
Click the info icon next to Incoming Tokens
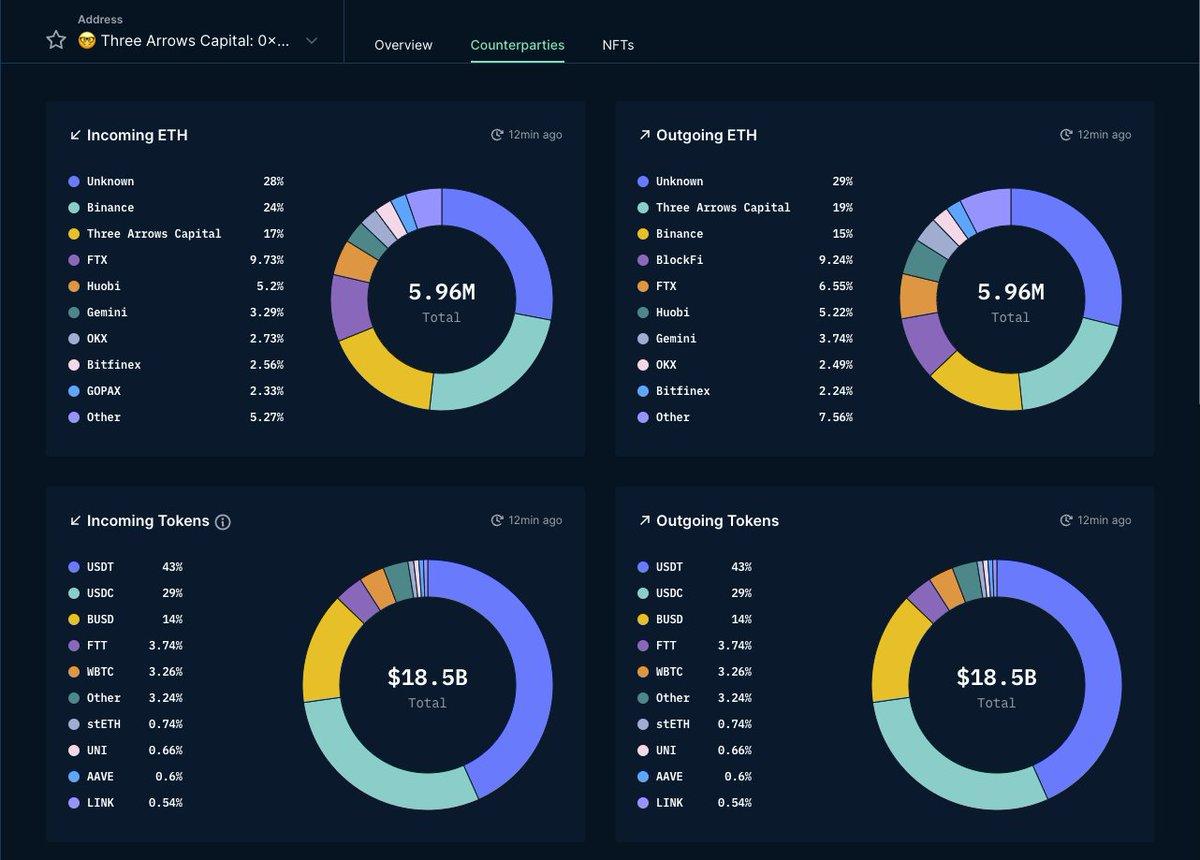tap(223, 522)
